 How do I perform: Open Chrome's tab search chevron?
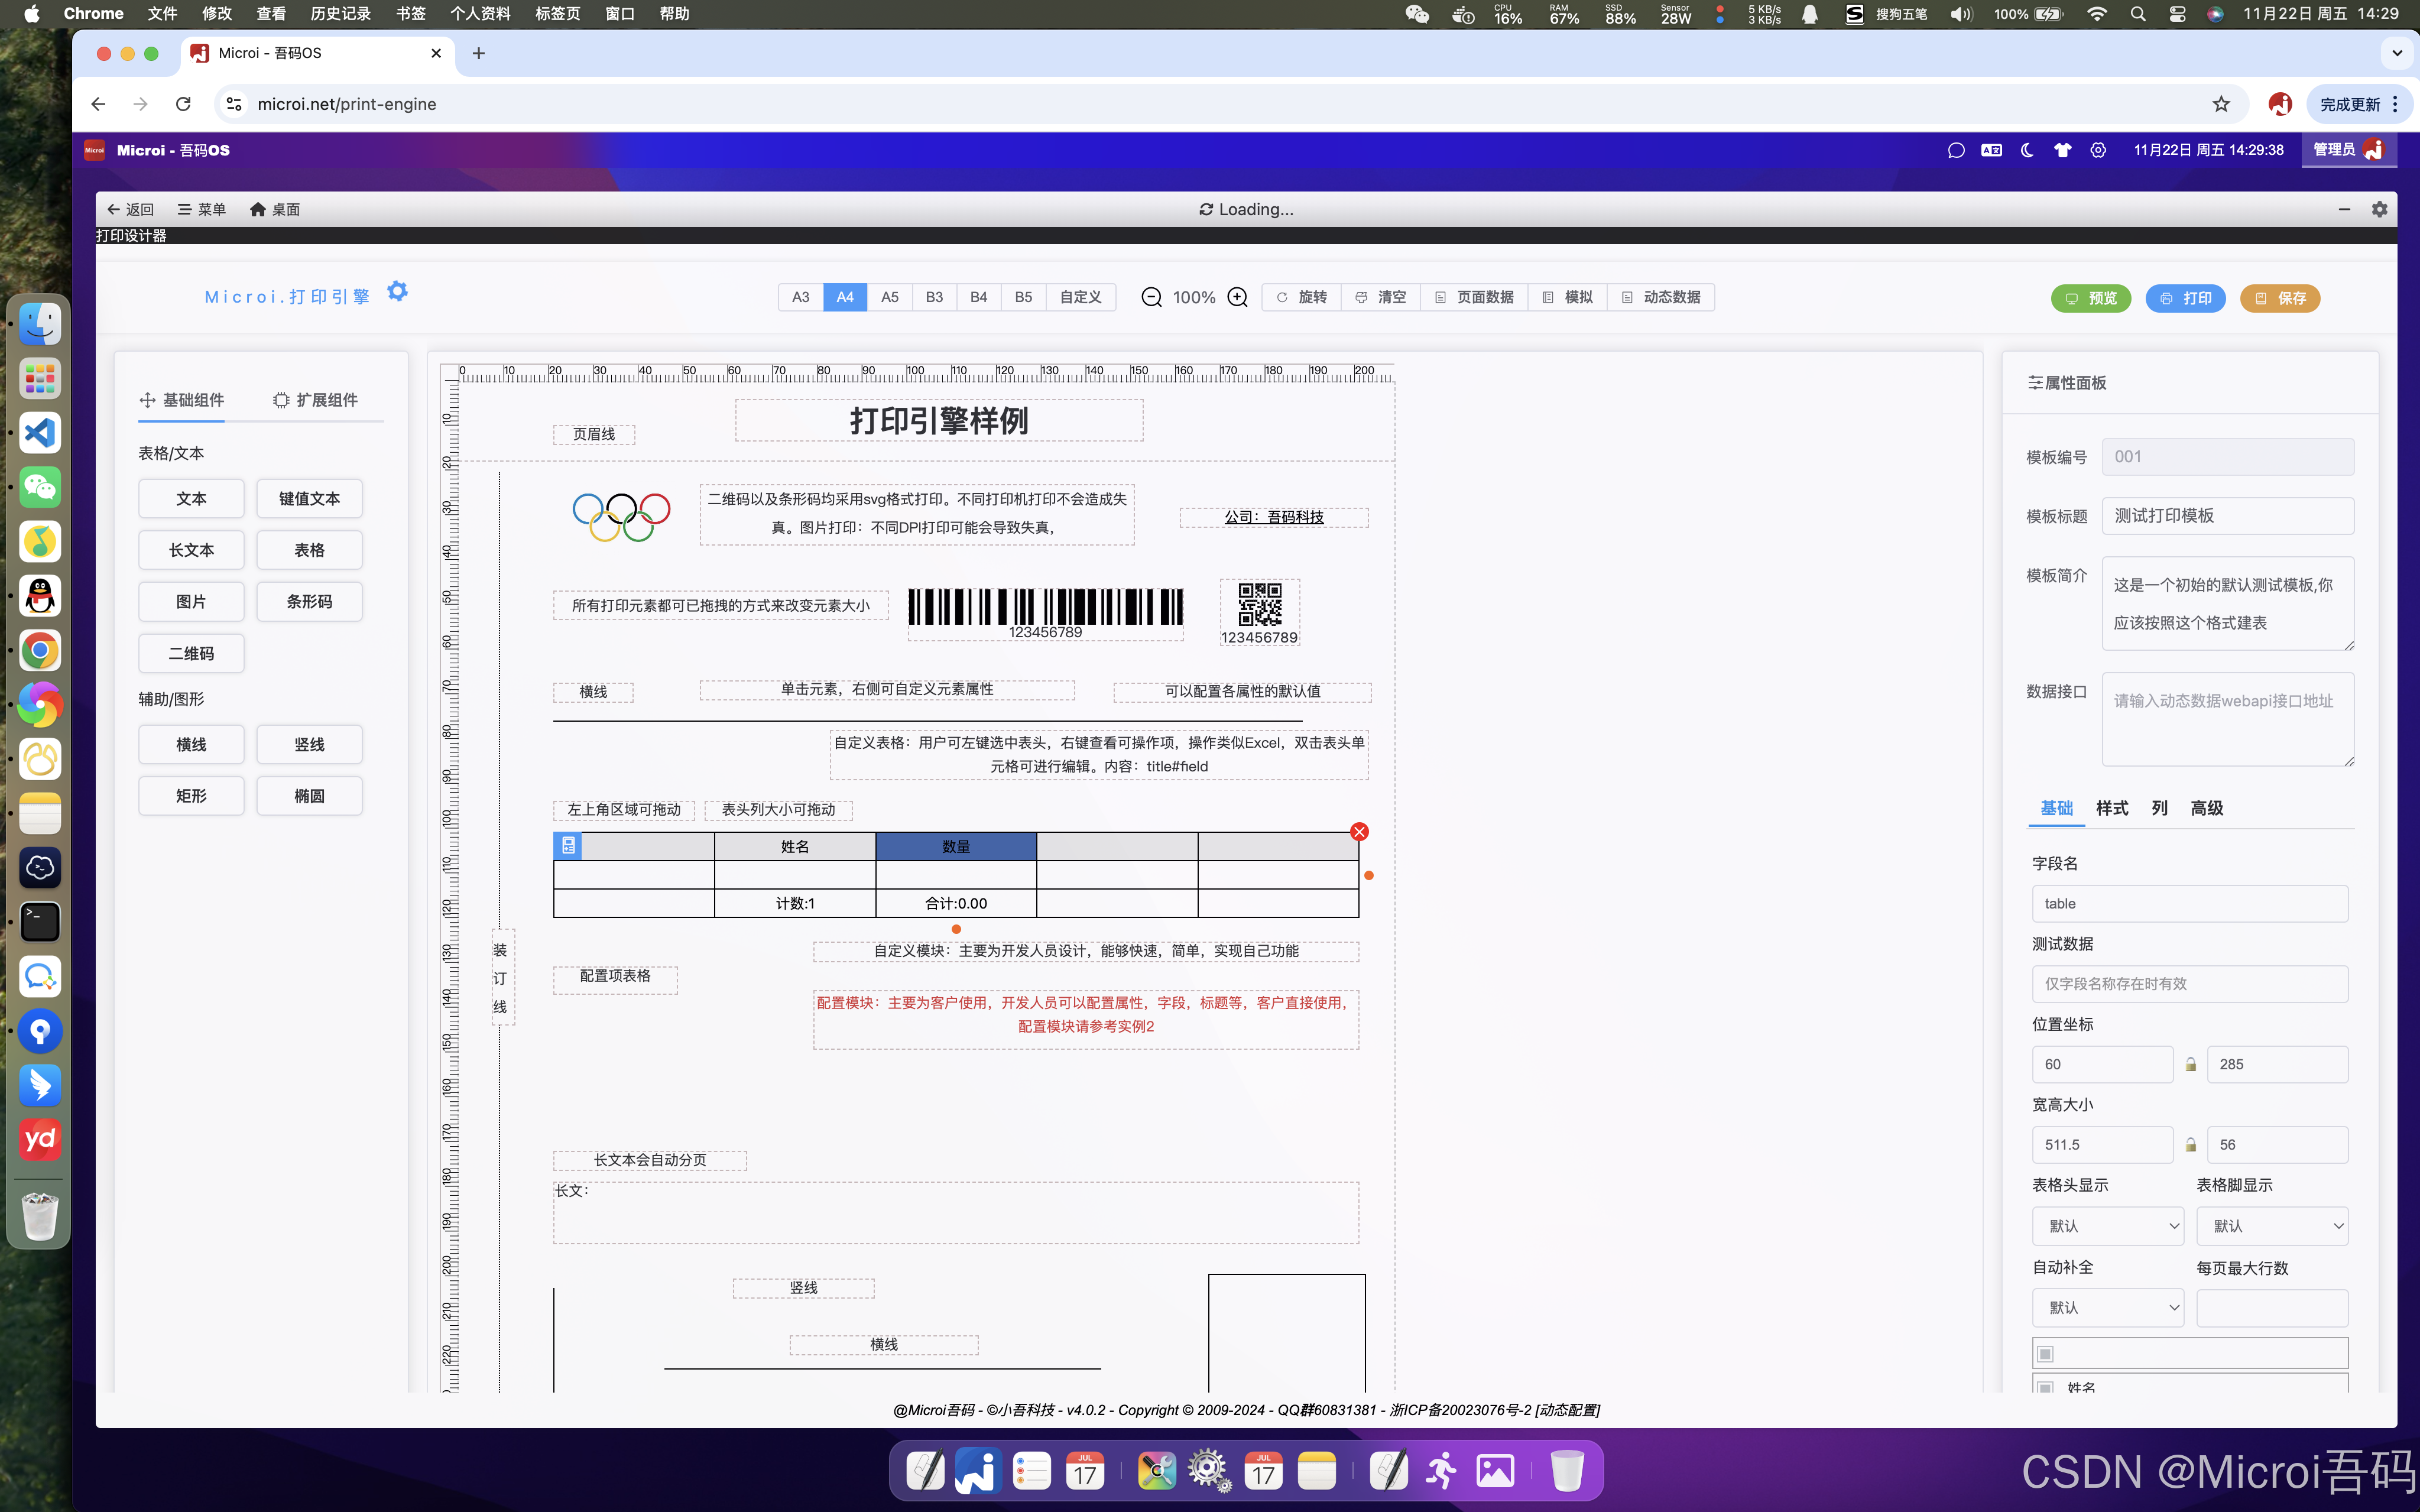2397,53
